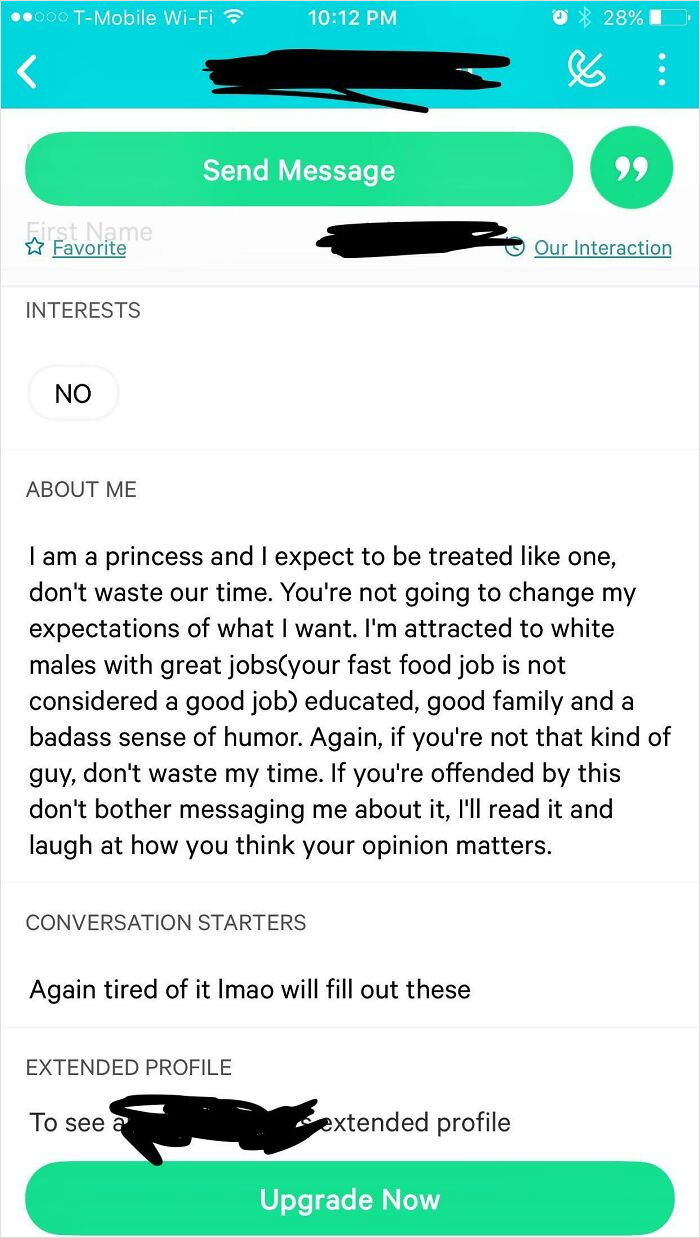Go back using the left chevron arrow
The image size is (700, 1238).
point(28,72)
